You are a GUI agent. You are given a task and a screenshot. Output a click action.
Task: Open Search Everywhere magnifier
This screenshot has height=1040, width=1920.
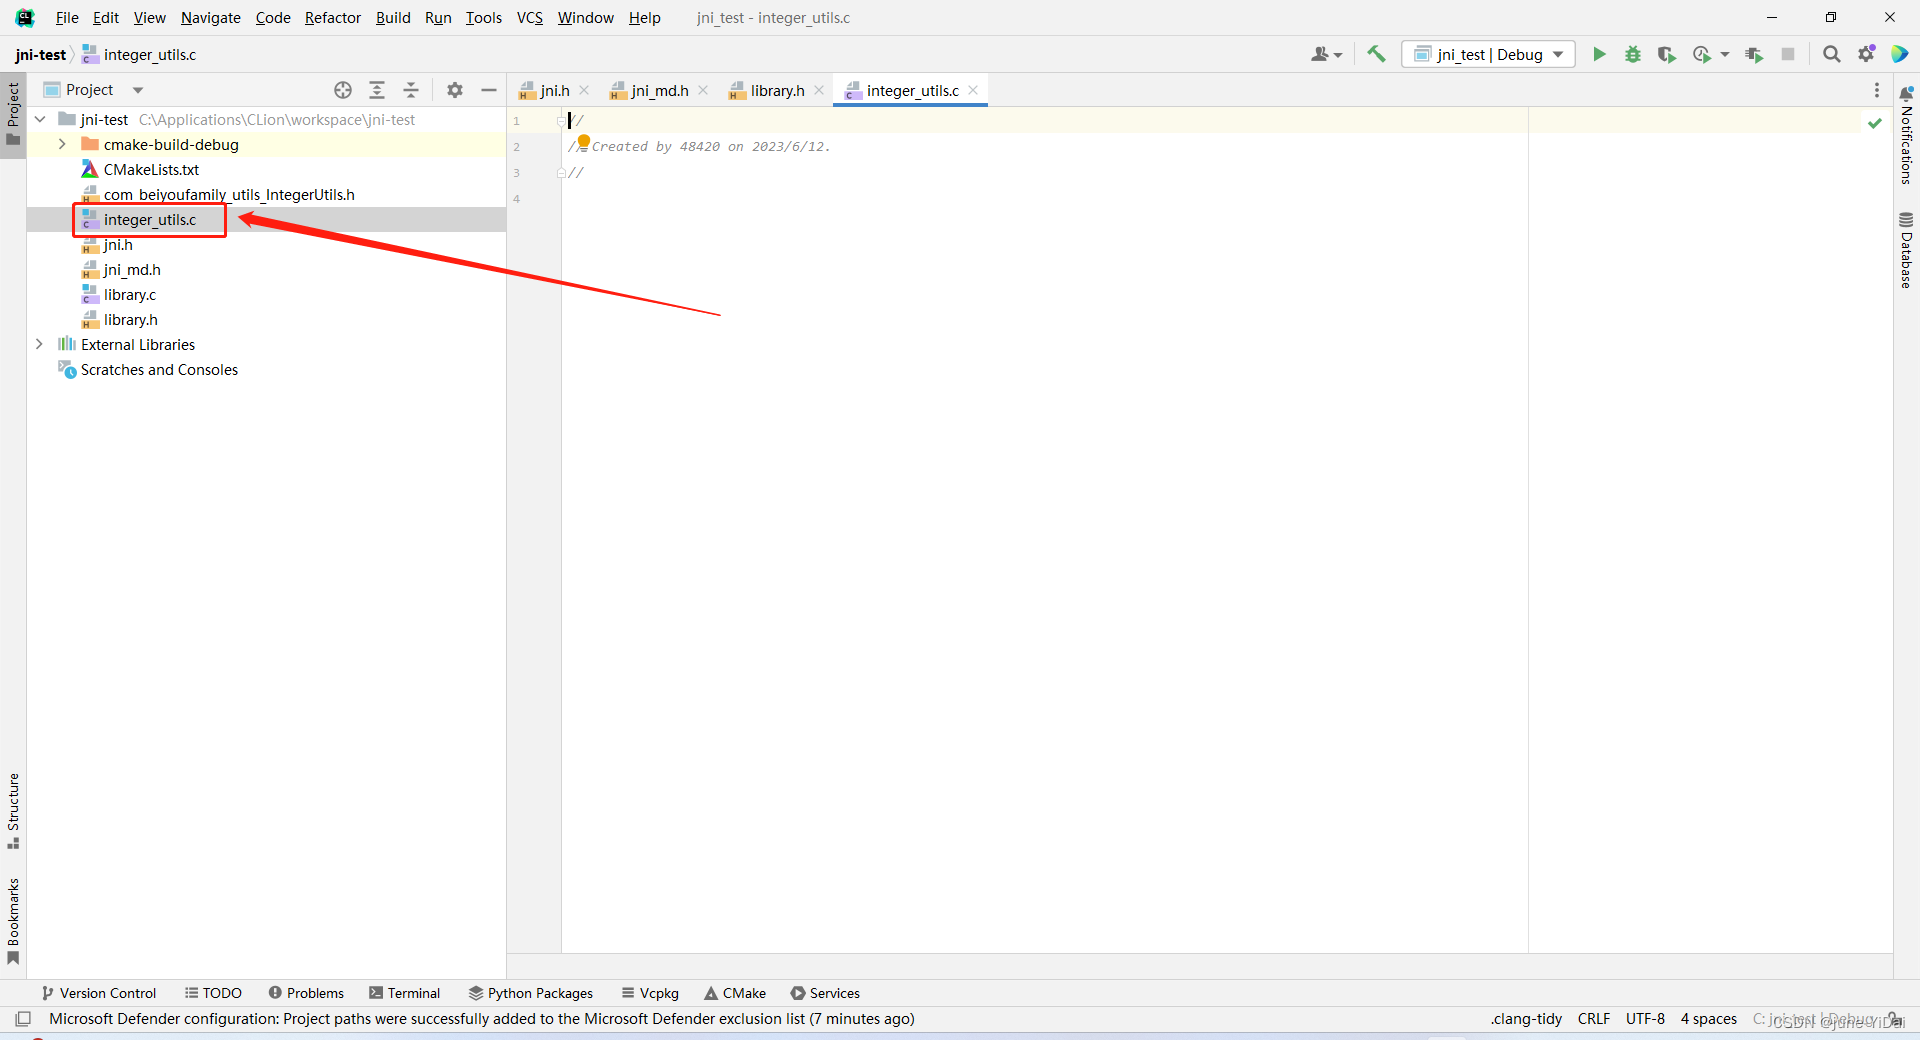pyautogui.click(x=1832, y=54)
